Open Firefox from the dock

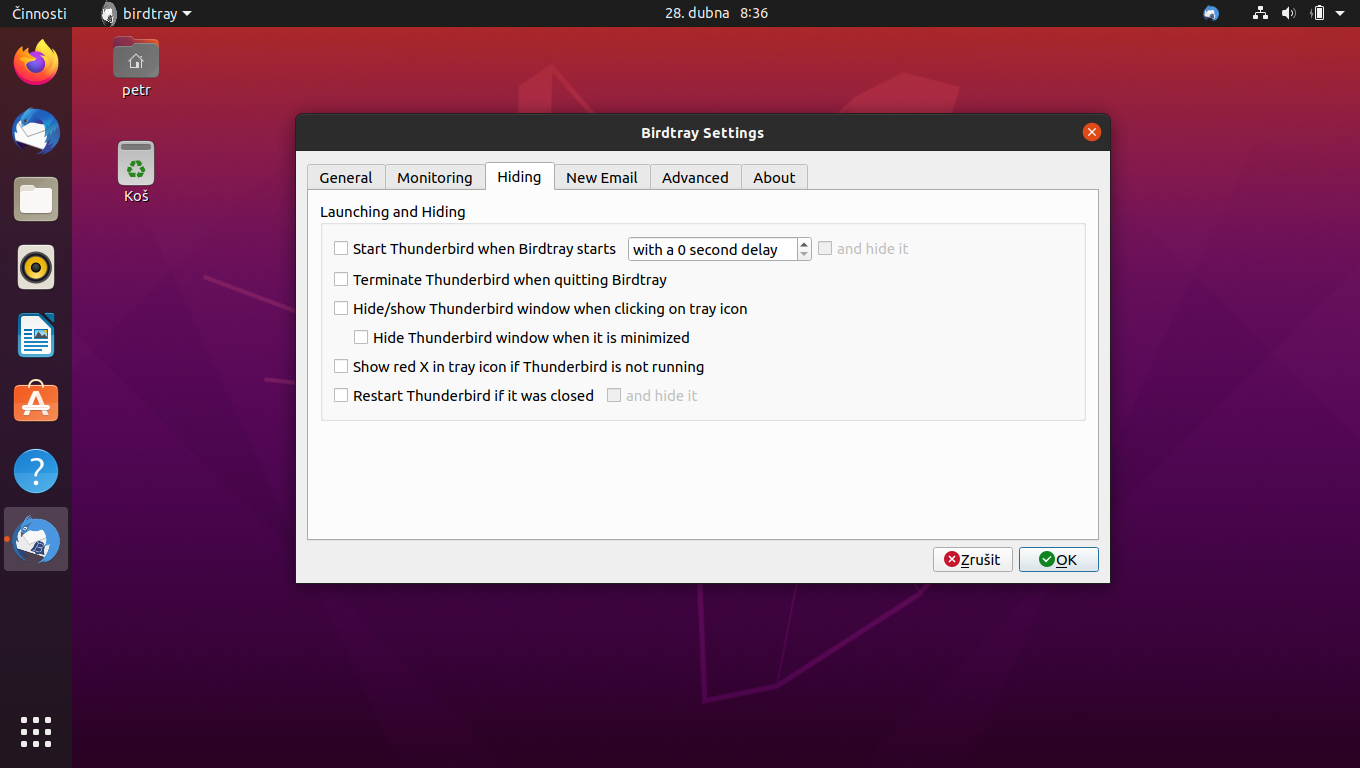36,63
